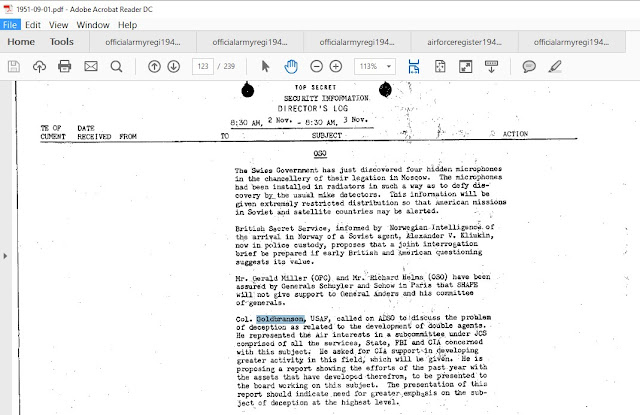
Task: Click the SUBJECT column header
Action: pos(327,135)
